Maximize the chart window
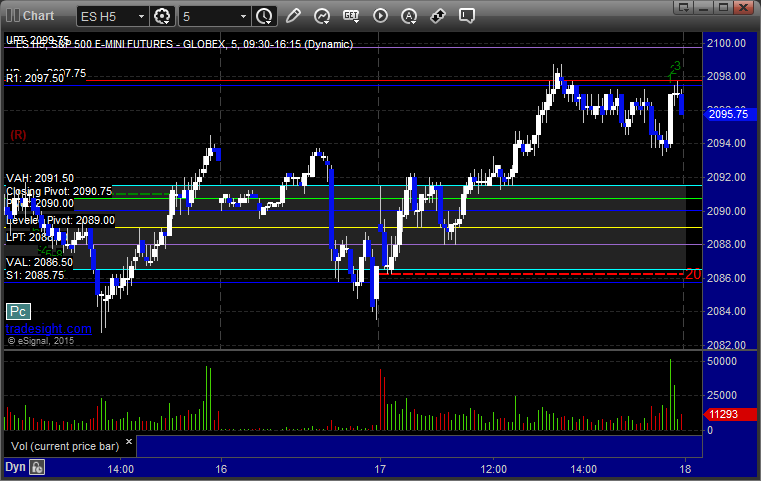The image size is (761, 481). tap(723, 7)
